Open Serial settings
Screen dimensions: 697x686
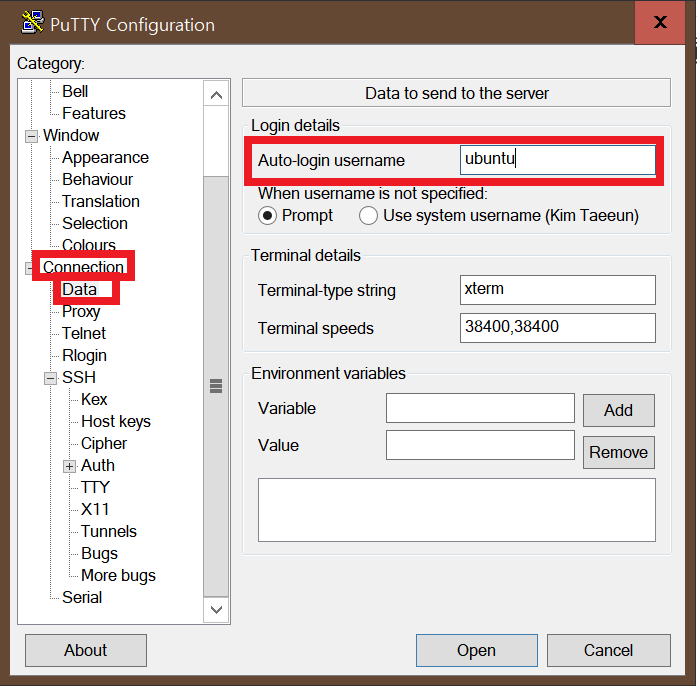pos(82,598)
